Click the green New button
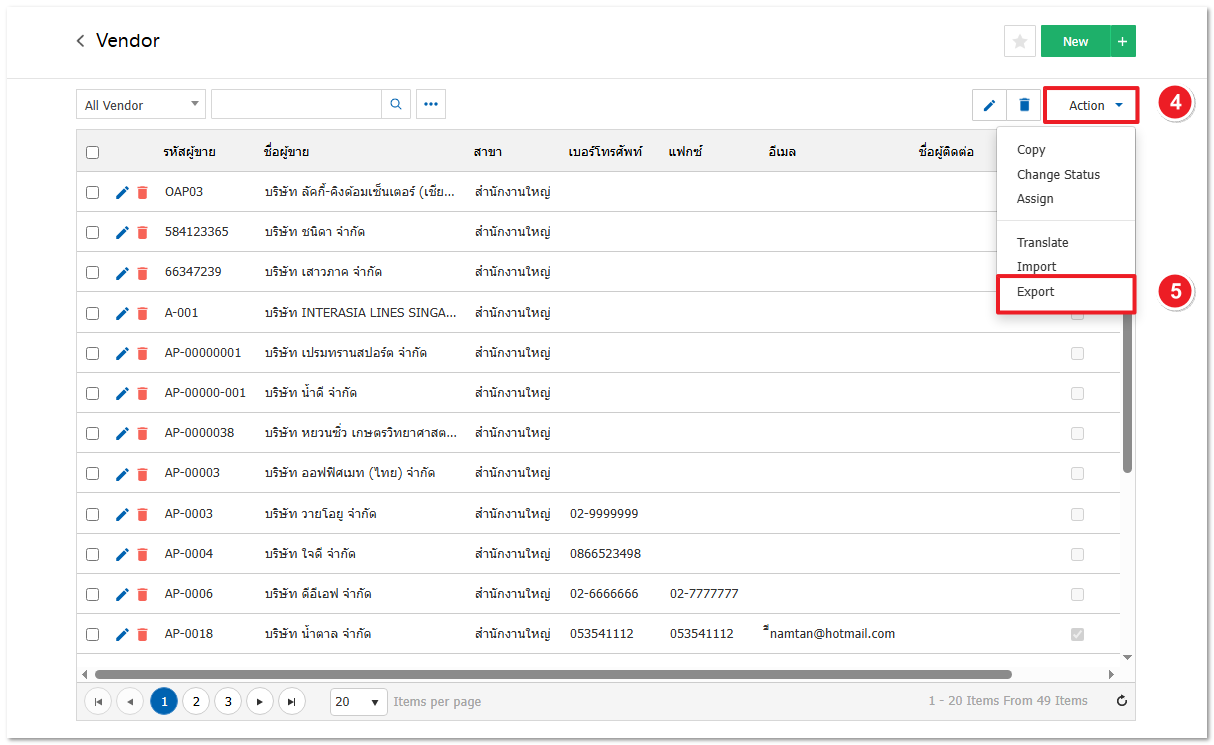 coord(1075,41)
